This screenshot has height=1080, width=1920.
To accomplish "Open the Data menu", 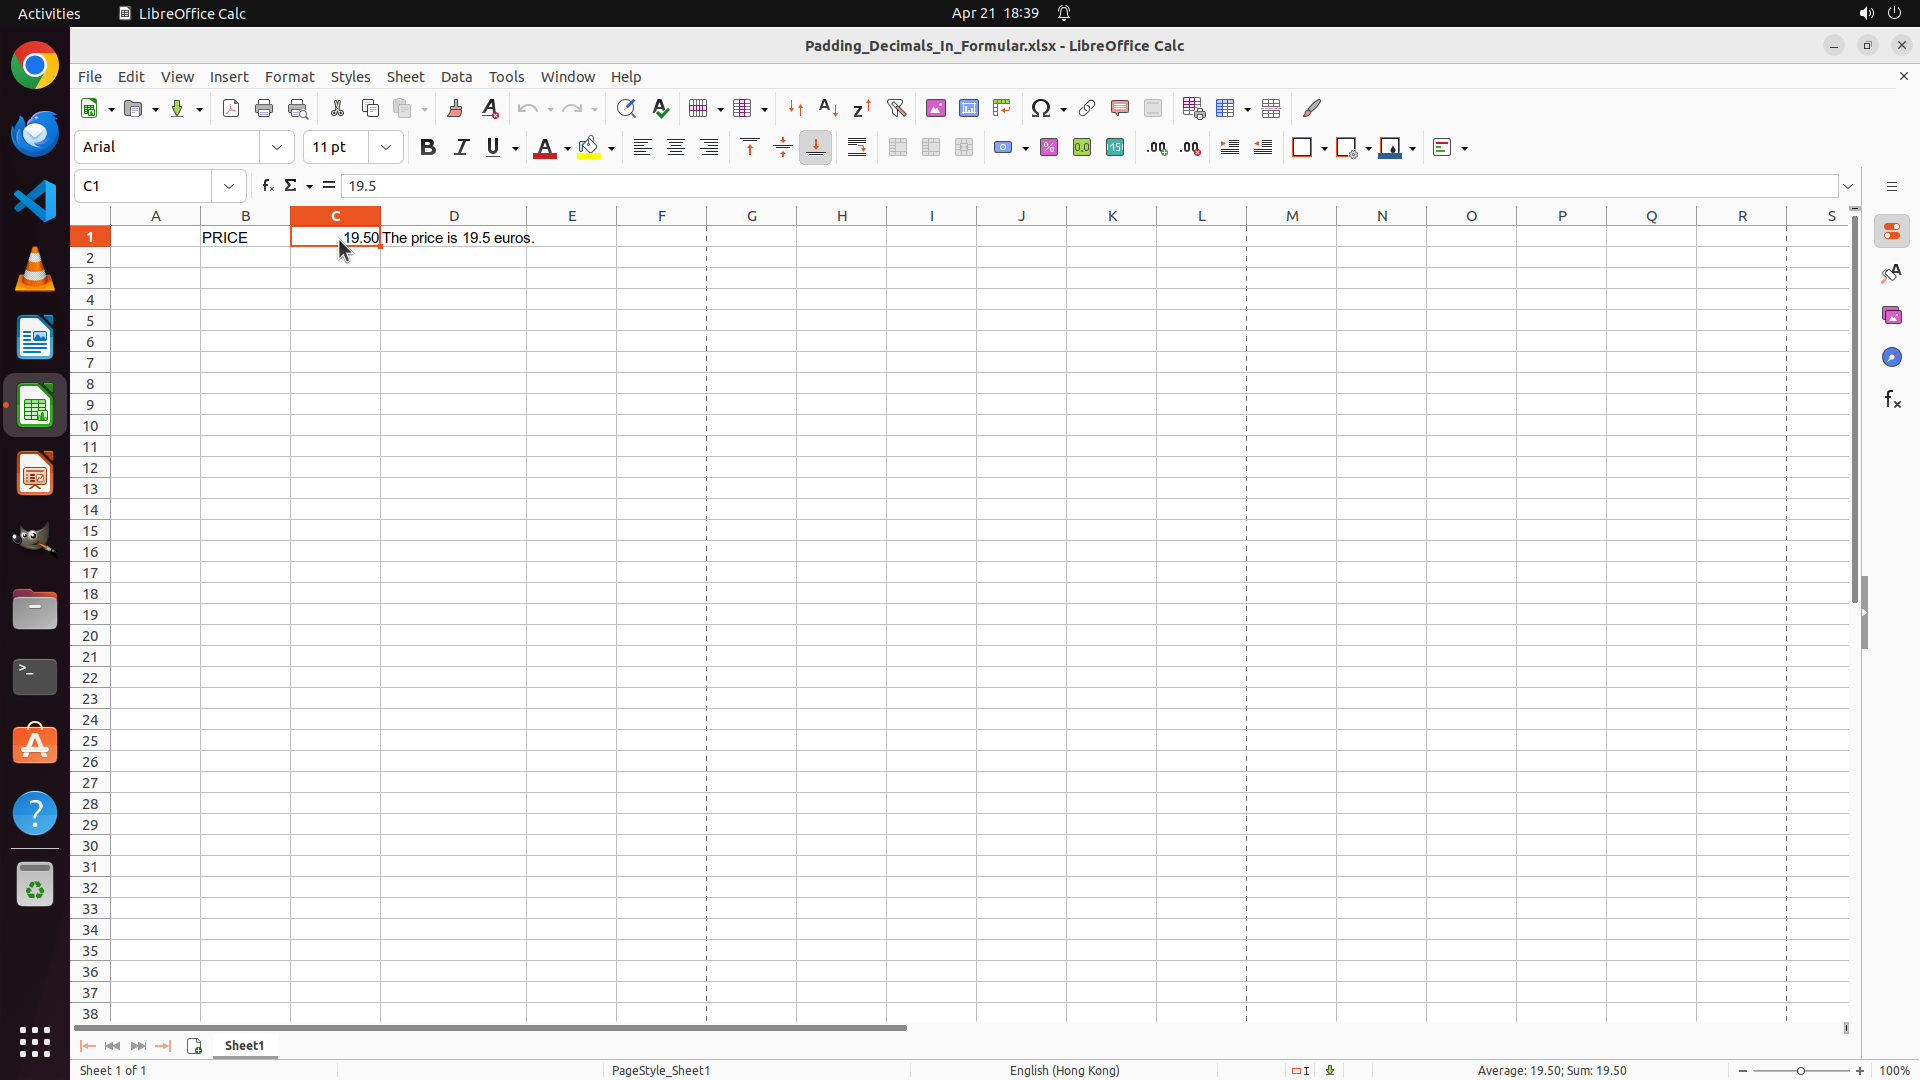I will pyautogui.click(x=456, y=77).
